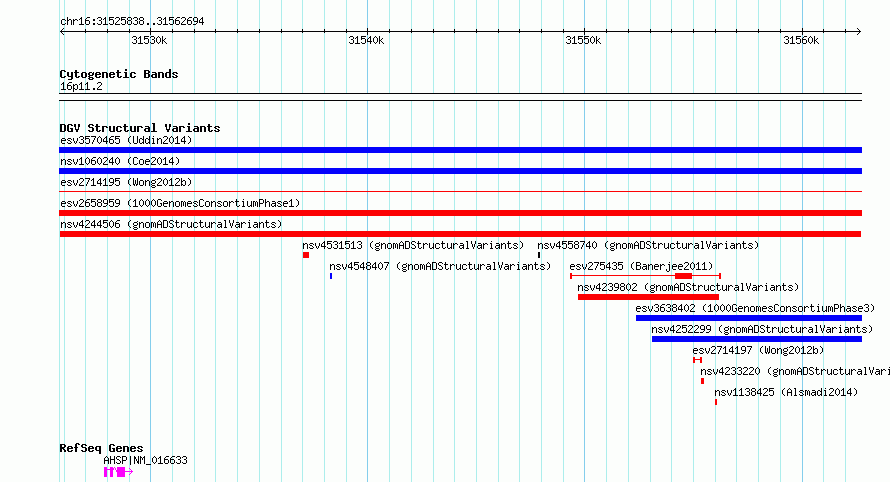Click the chr16:31525838..31562694 coordinate text
The height and width of the screenshot is (482, 890).
(x=132, y=22)
